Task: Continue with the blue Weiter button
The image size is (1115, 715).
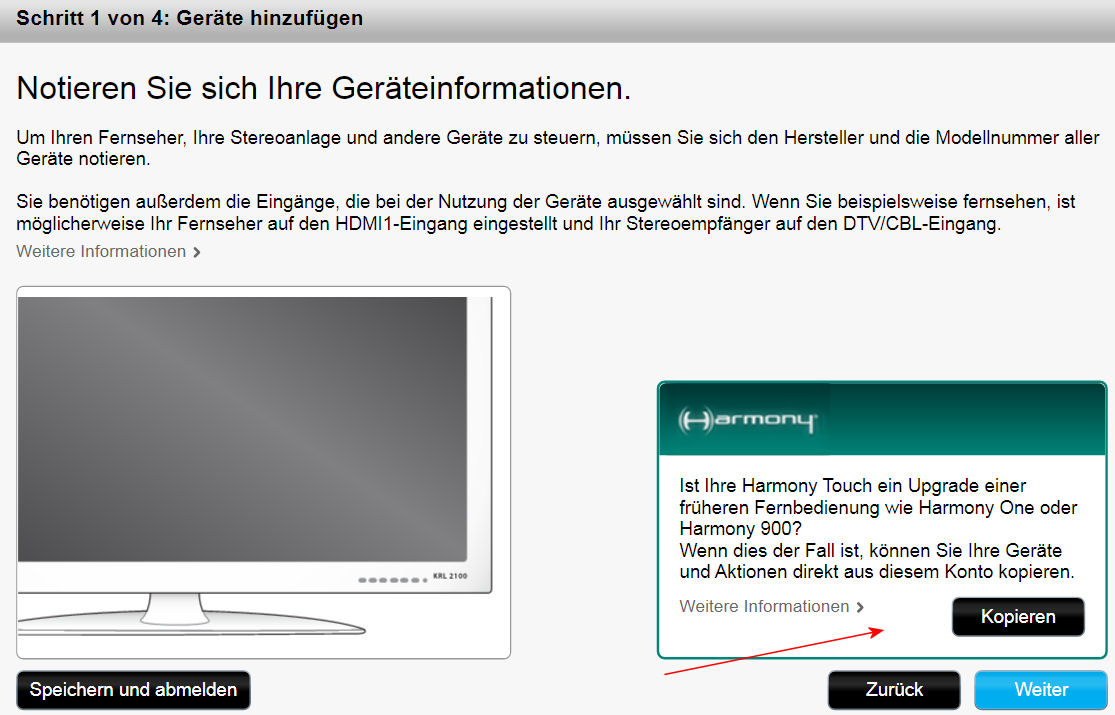Action: click(x=1041, y=689)
